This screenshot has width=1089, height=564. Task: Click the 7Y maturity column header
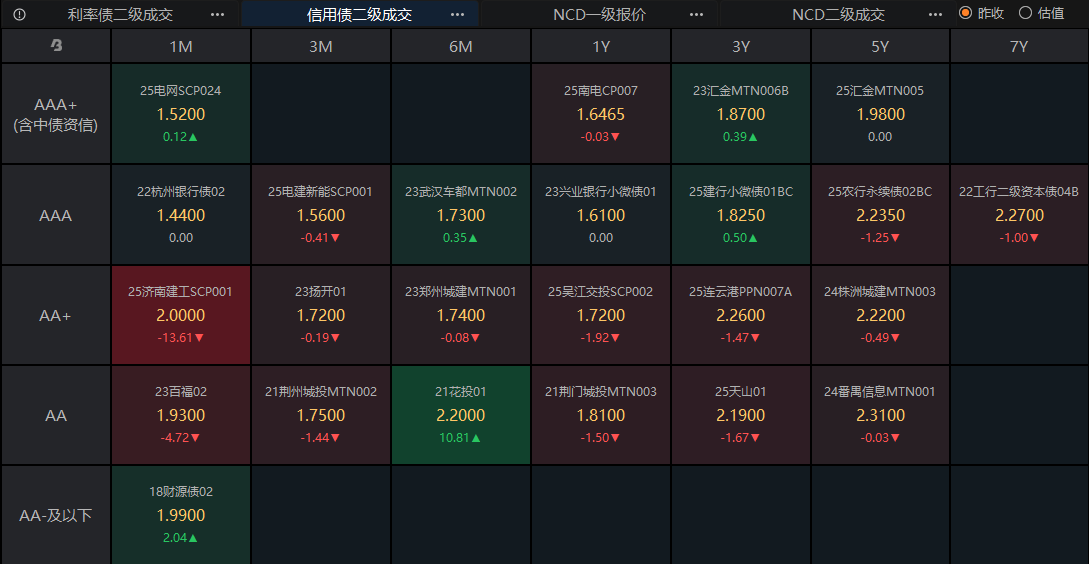(x=1019, y=46)
